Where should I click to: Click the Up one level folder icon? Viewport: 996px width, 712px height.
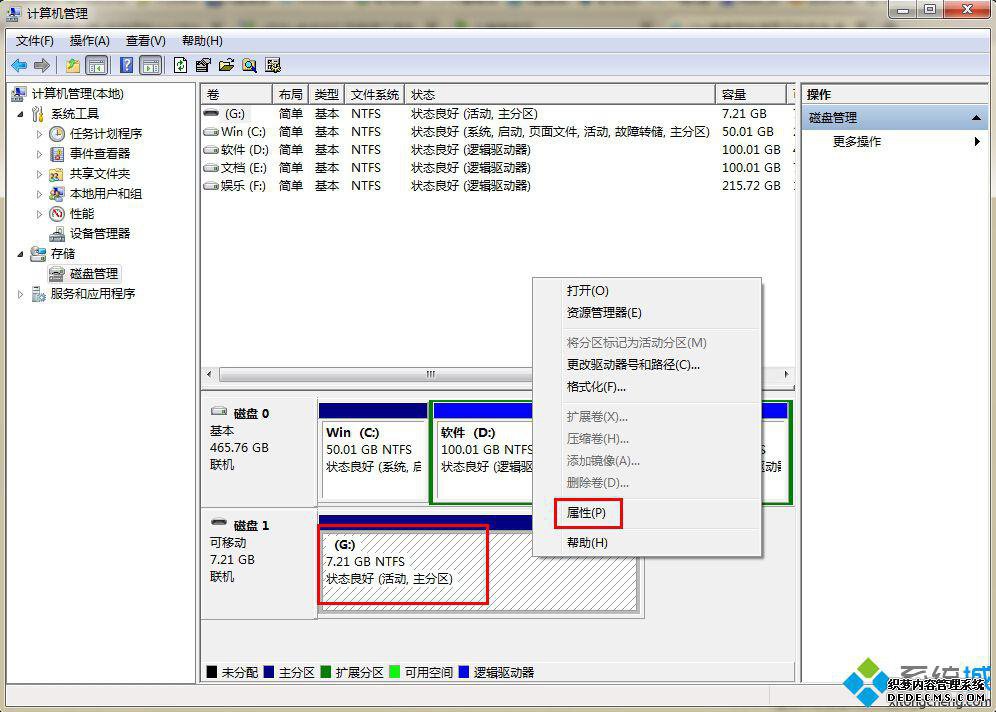(73, 65)
